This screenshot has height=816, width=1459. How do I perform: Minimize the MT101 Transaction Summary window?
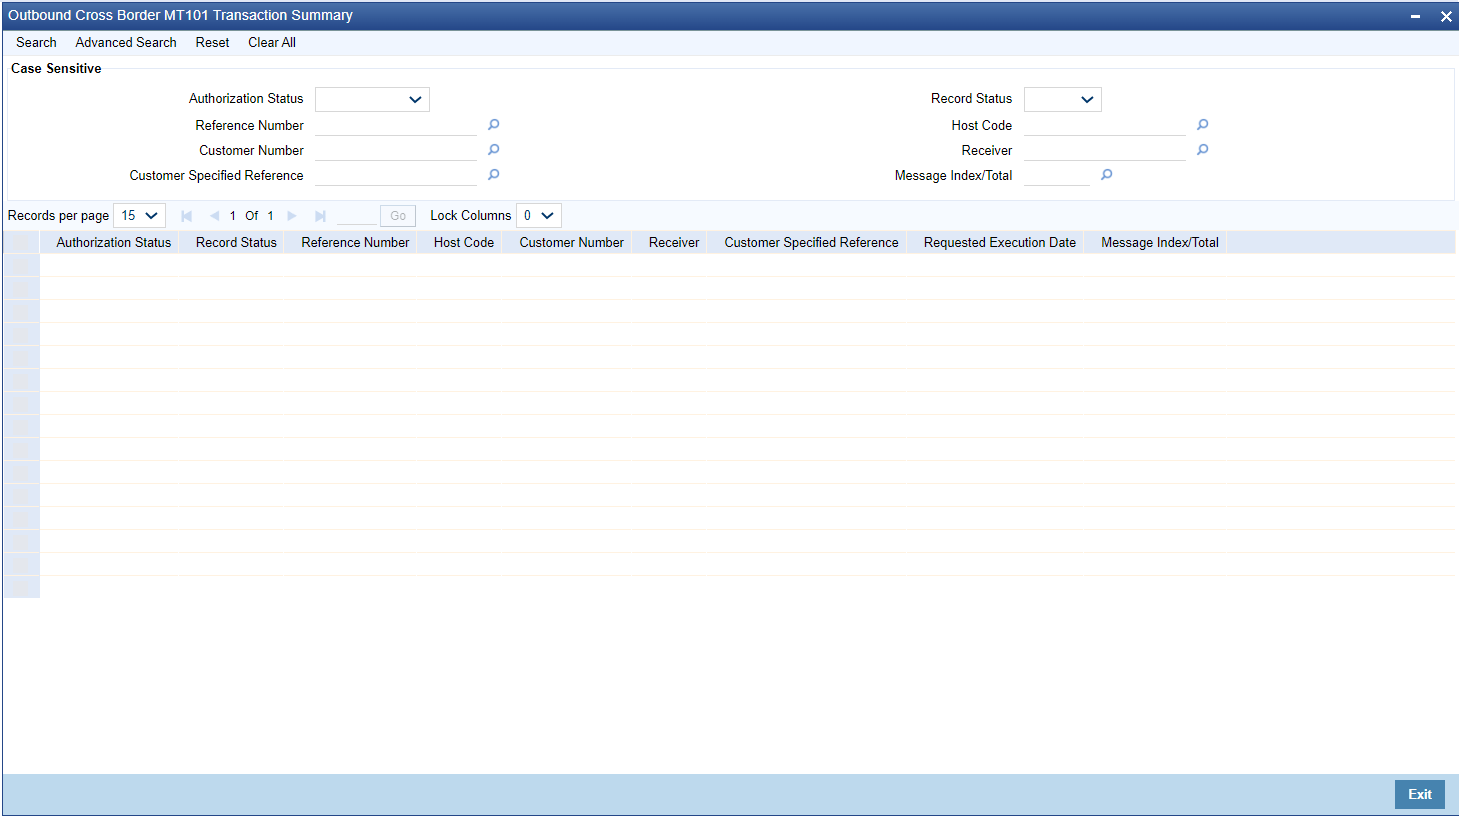[1416, 16]
